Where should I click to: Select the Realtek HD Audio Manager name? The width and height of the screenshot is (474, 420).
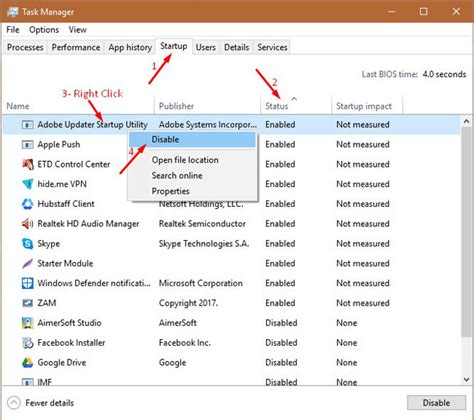coord(88,224)
